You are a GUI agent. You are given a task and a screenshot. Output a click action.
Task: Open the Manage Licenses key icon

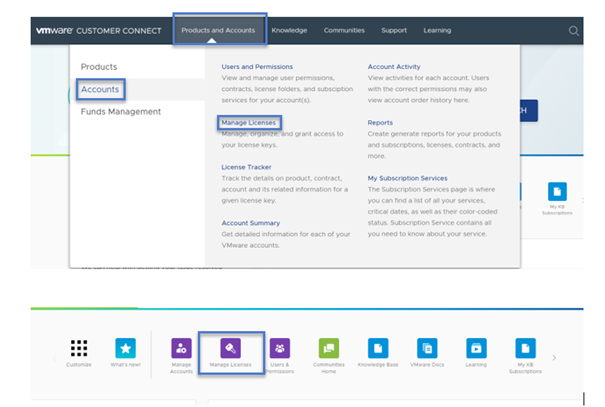(230, 348)
